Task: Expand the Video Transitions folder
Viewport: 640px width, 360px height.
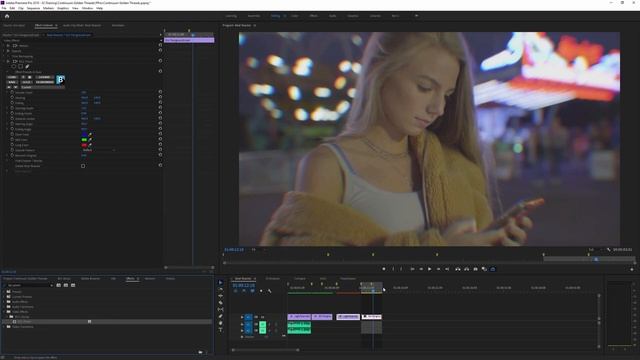Action: (4, 327)
